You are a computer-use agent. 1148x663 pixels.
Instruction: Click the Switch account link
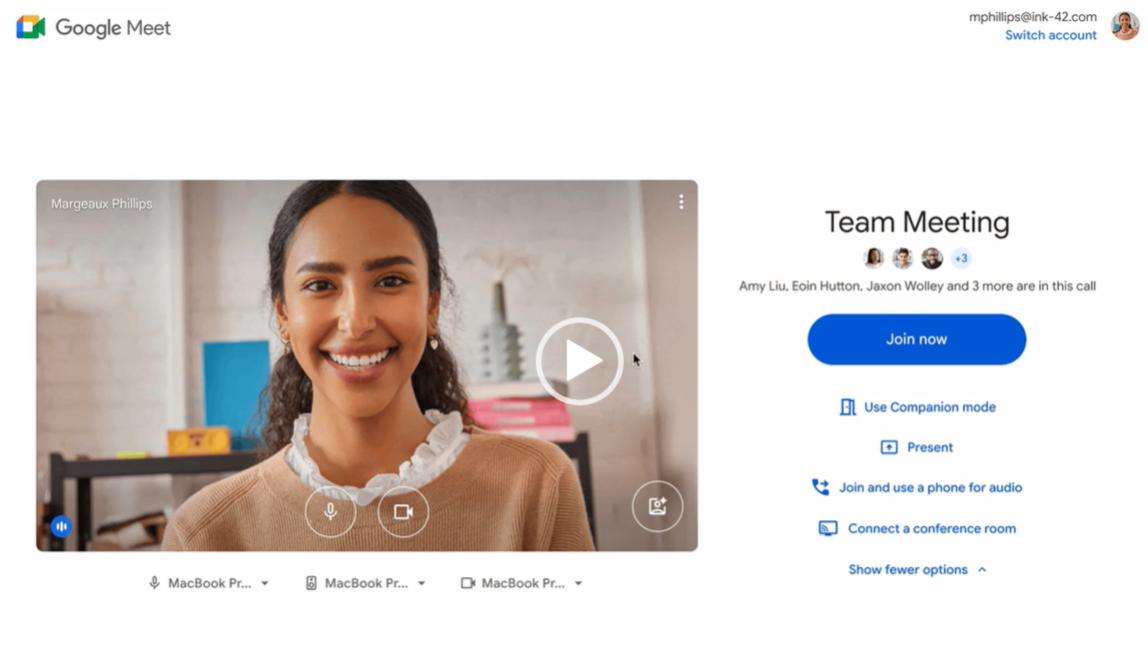point(1051,35)
